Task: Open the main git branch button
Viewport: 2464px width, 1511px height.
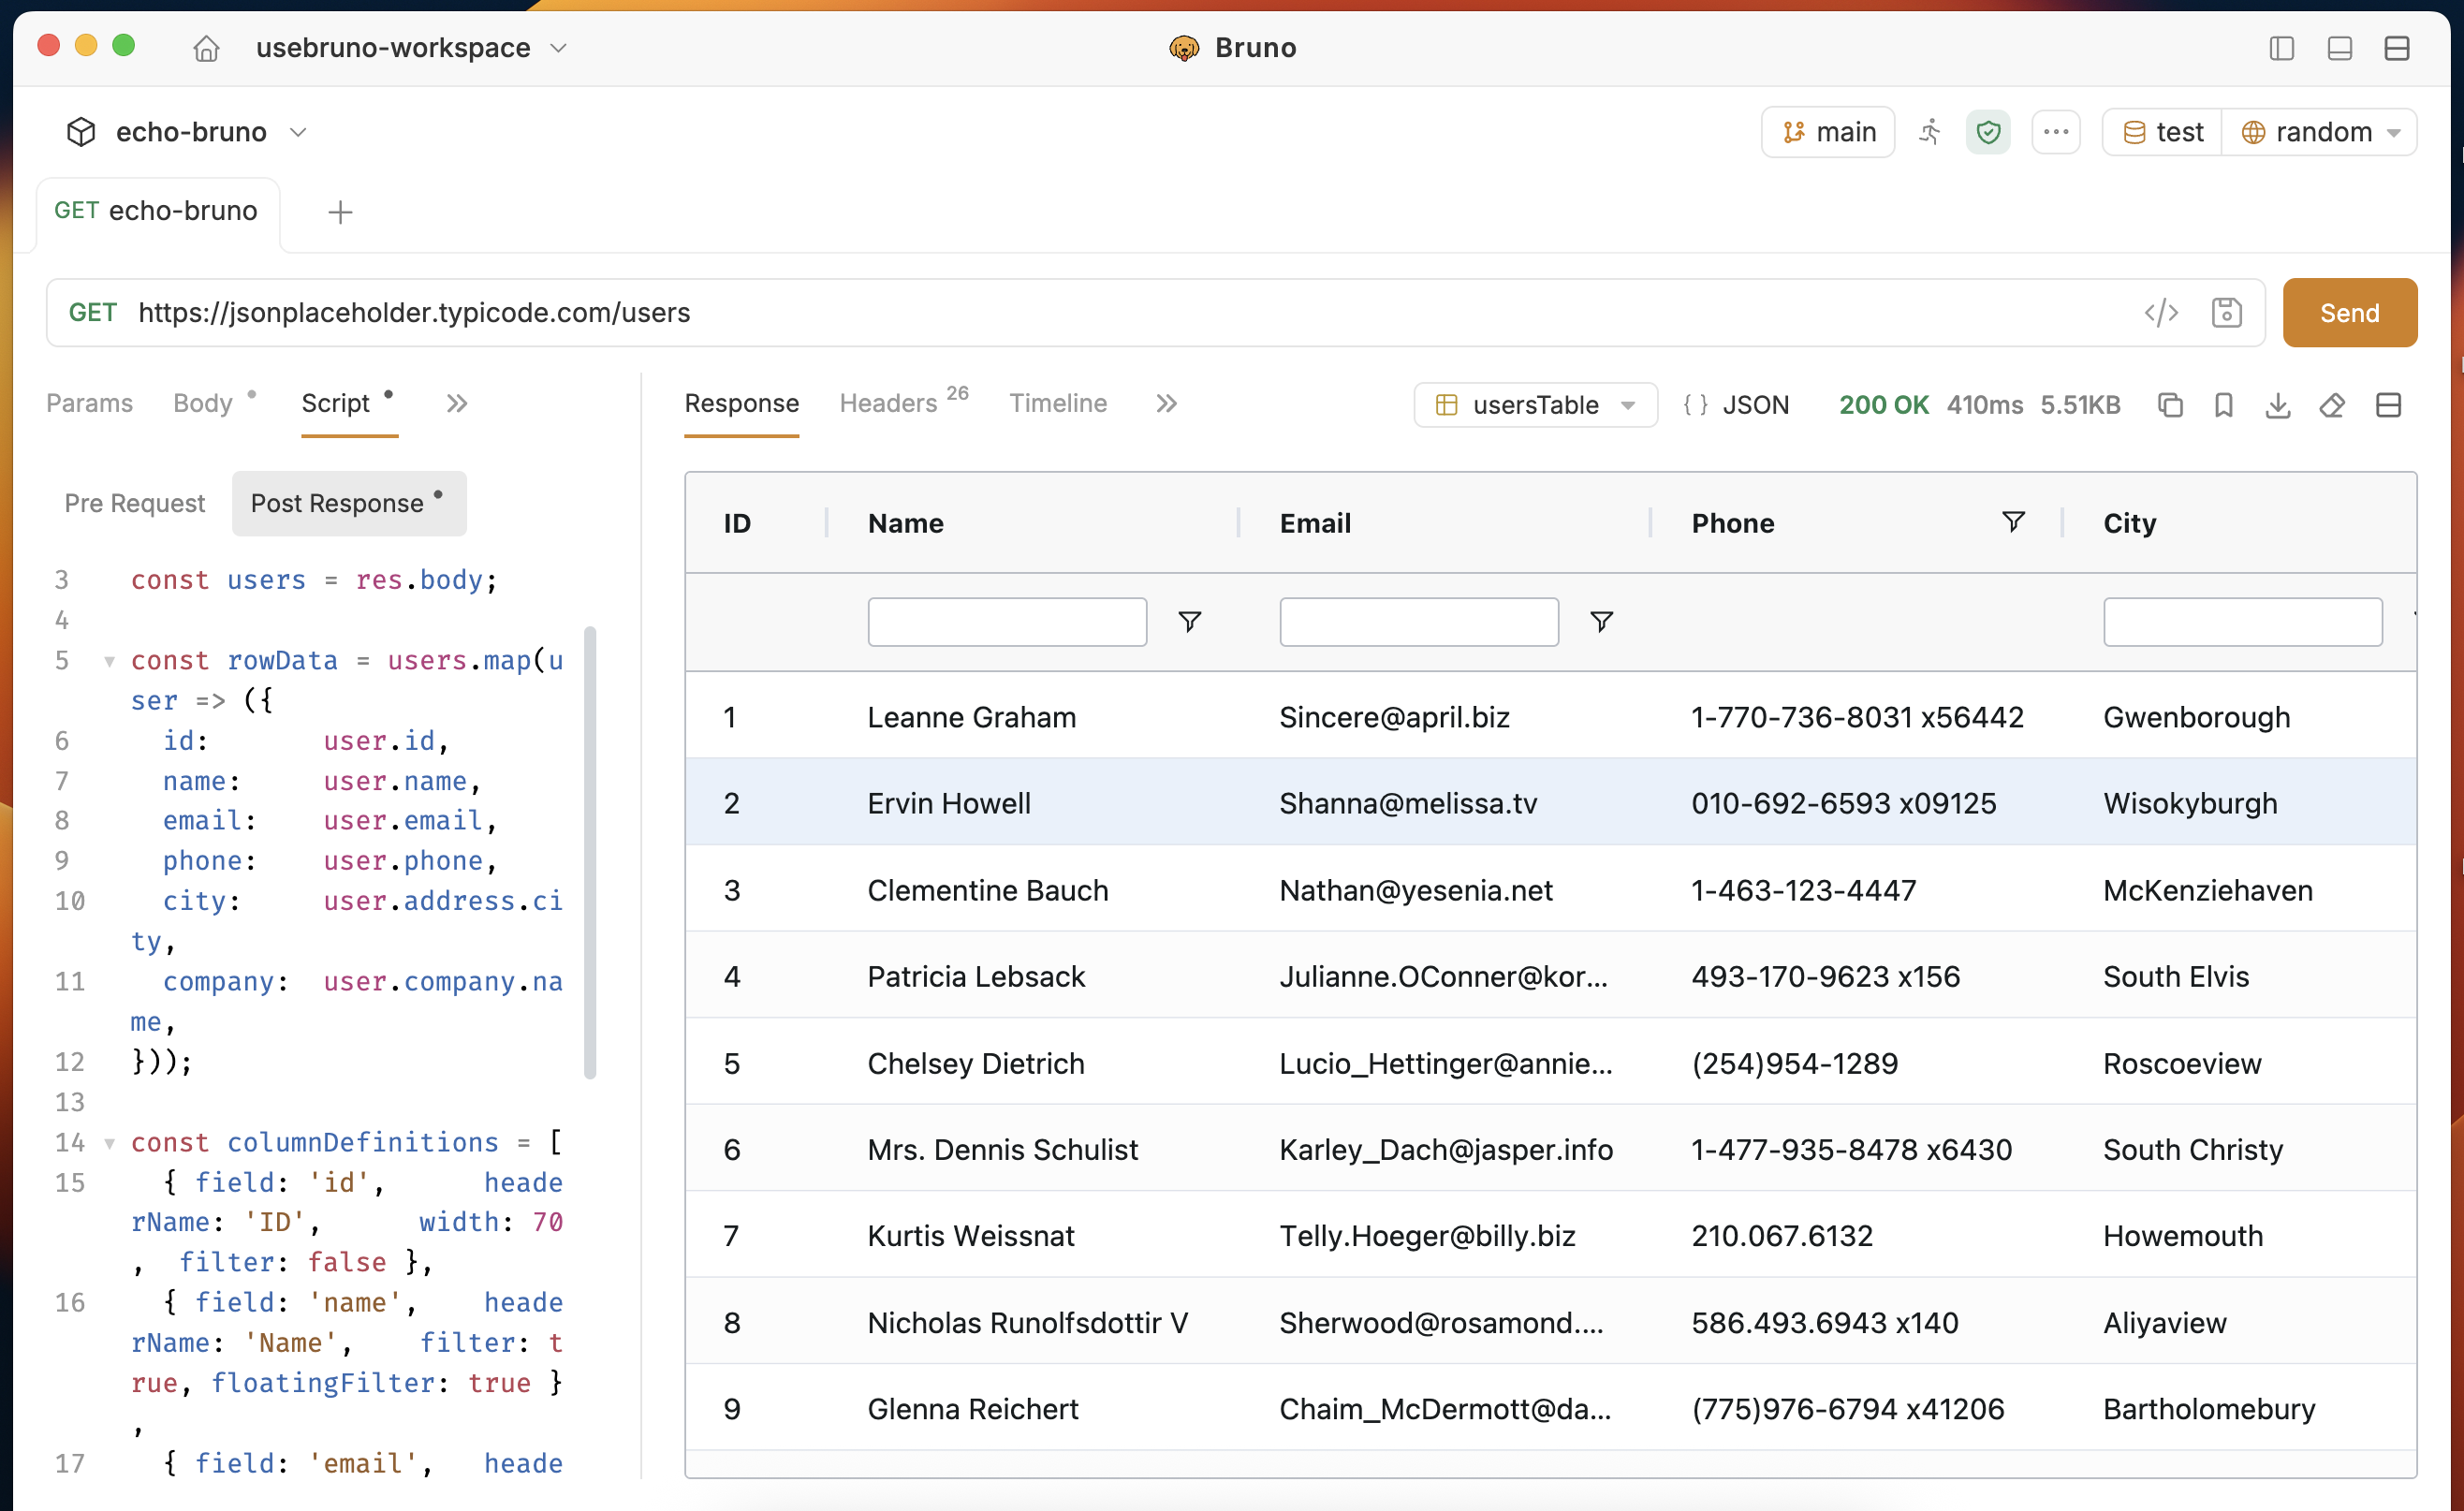Action: tap(1827, 132)
